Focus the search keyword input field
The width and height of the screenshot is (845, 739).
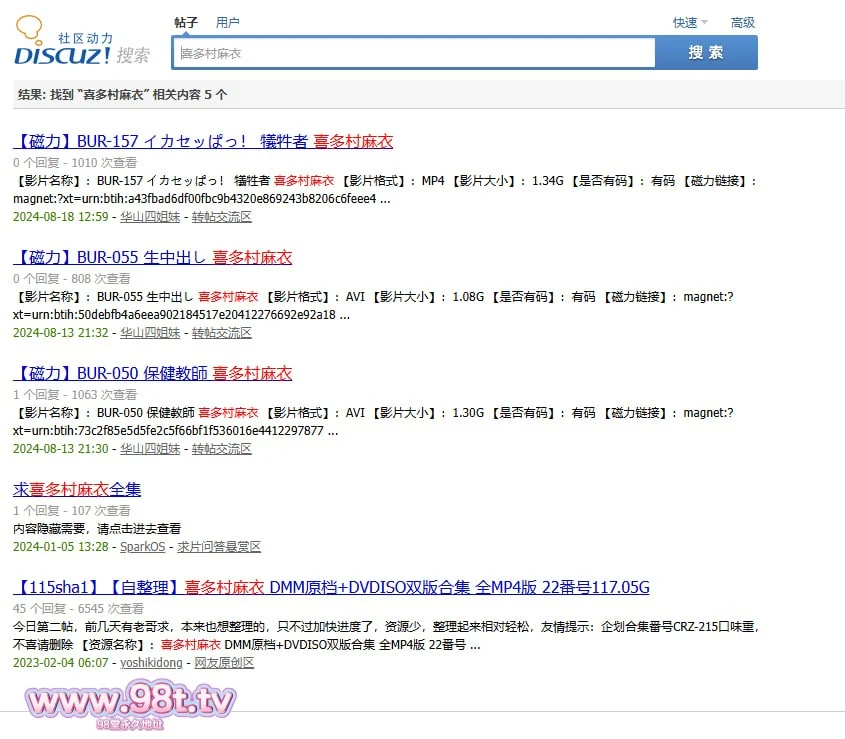pyautogui.click(x=414, y=53)
